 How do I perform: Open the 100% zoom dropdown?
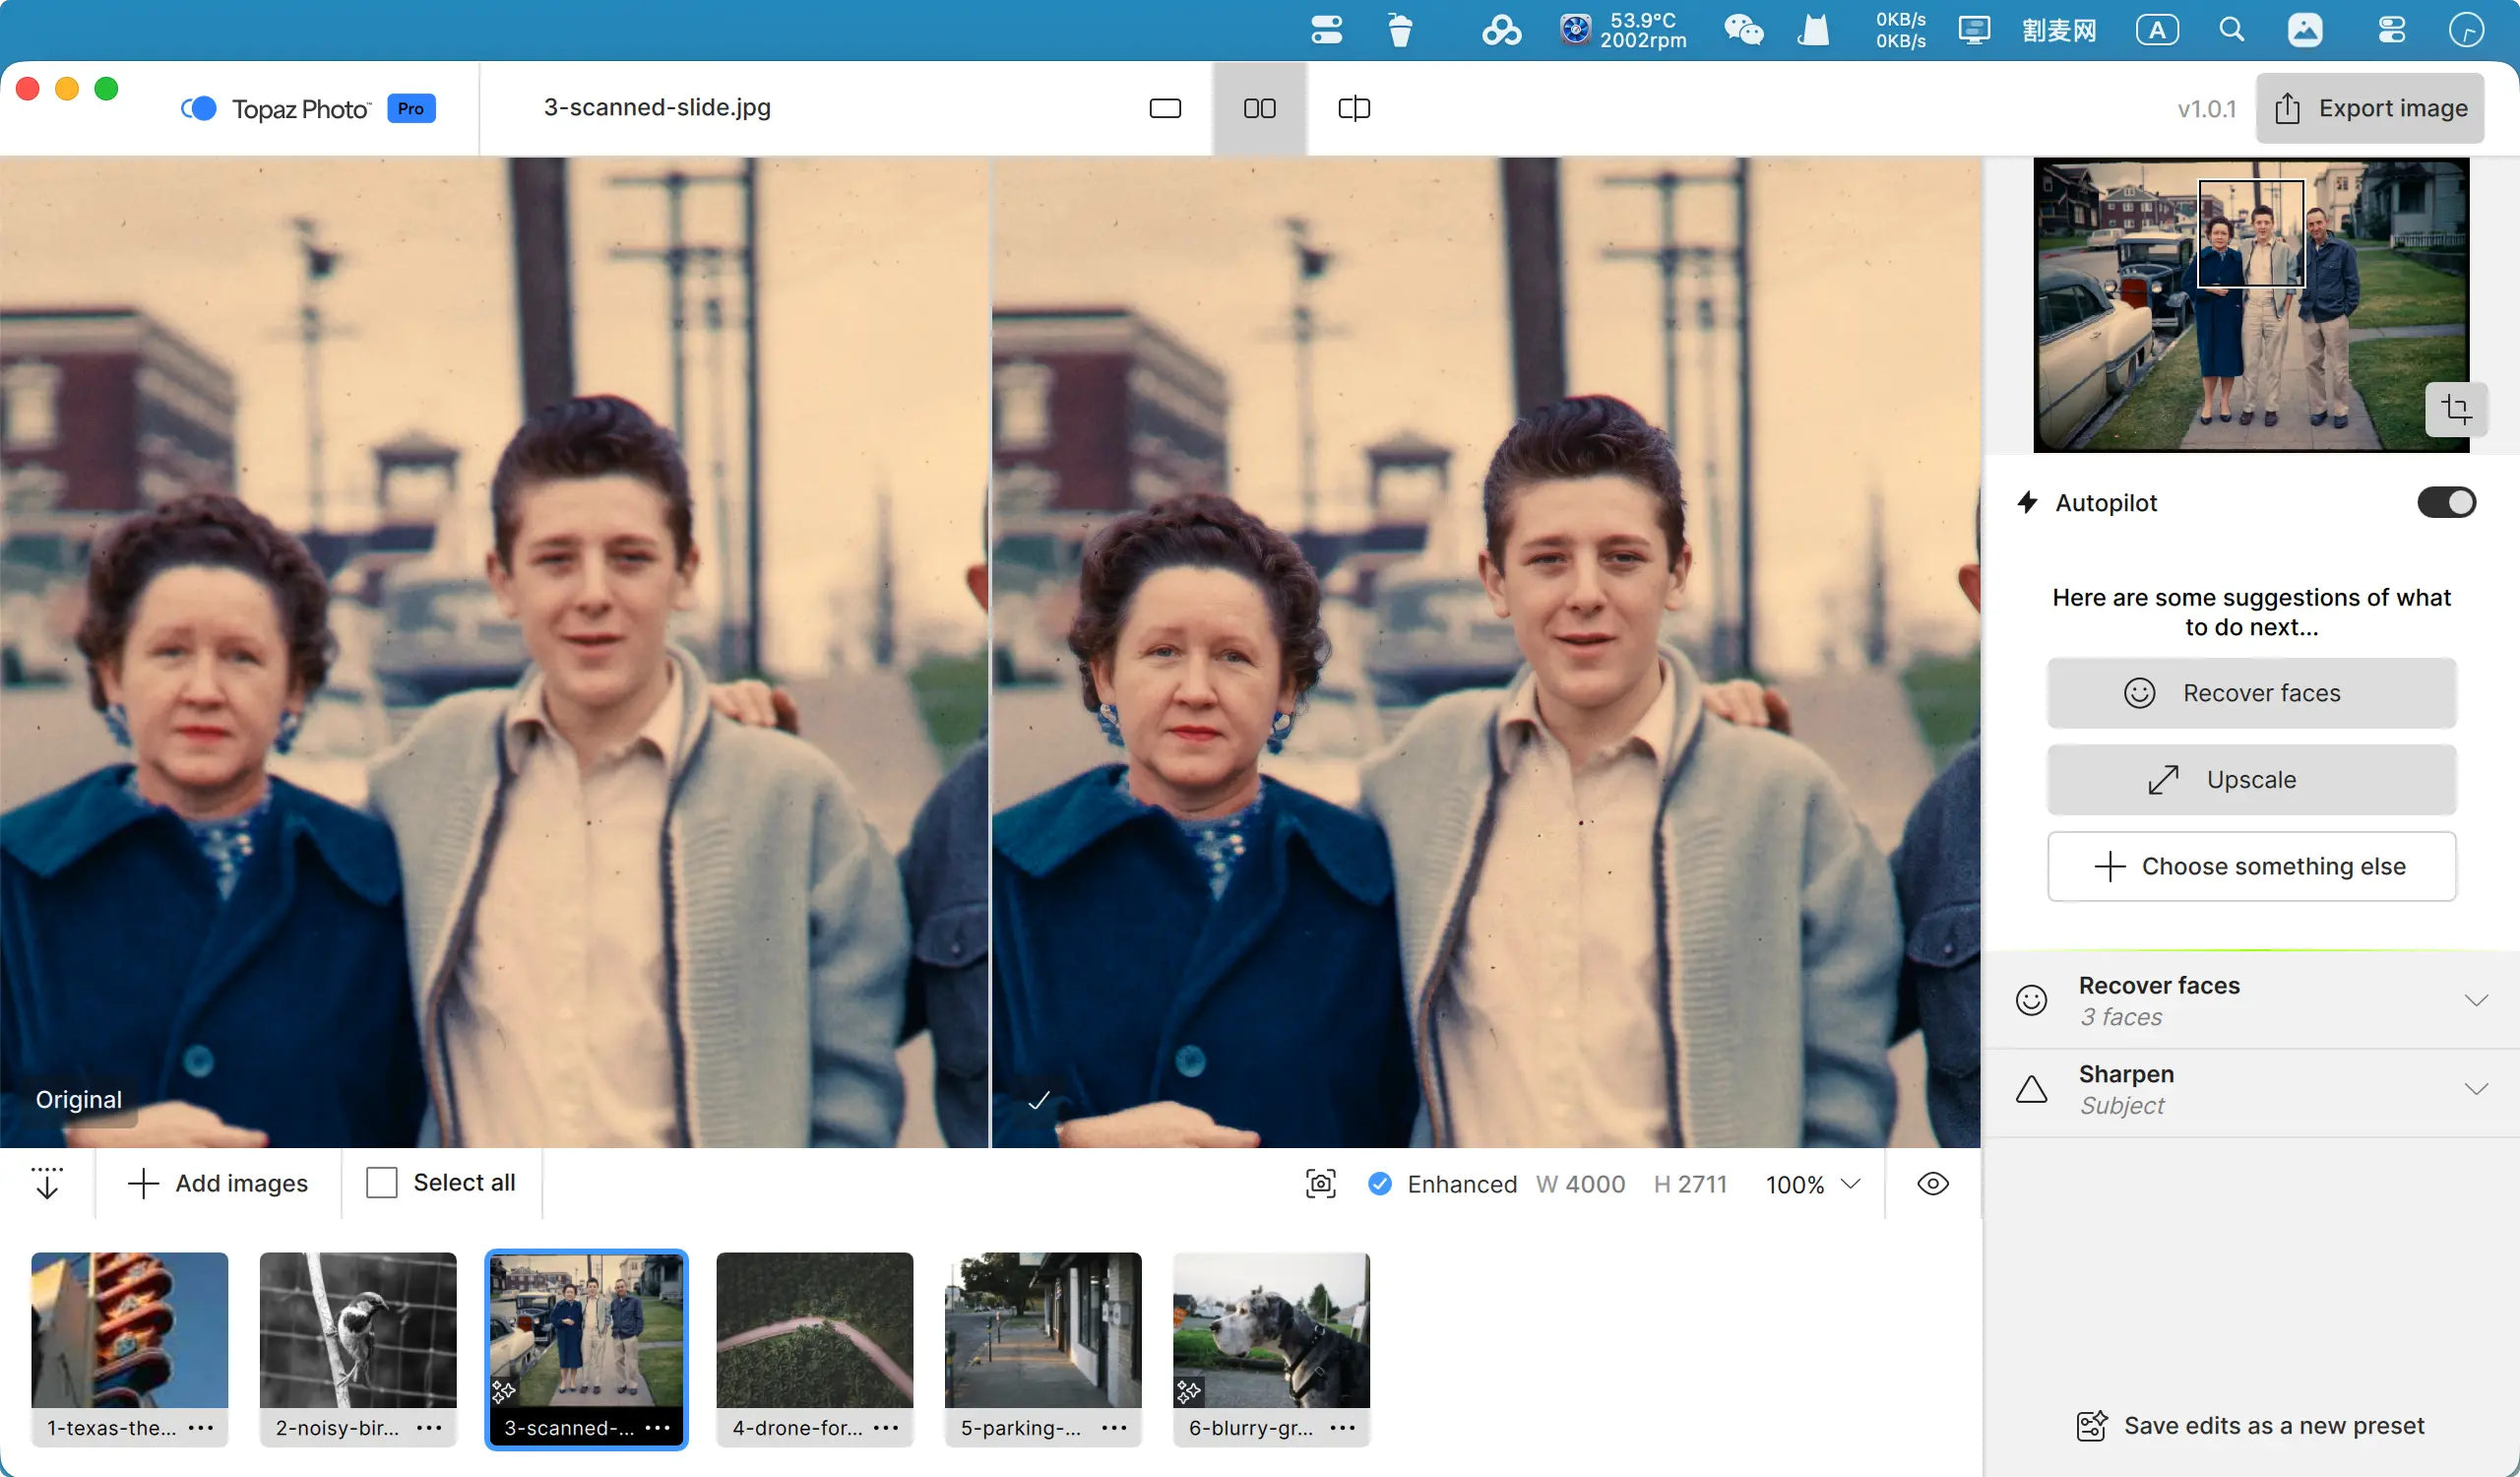point(1812,1184)
